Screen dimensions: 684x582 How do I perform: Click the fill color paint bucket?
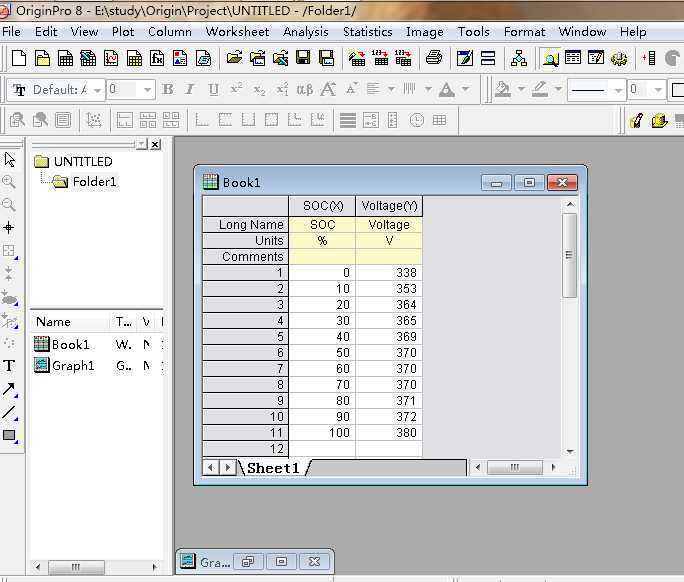point(503,89)
